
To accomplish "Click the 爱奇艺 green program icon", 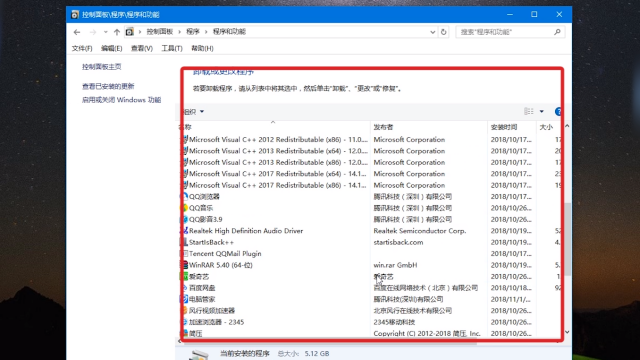I will (185, 276).
